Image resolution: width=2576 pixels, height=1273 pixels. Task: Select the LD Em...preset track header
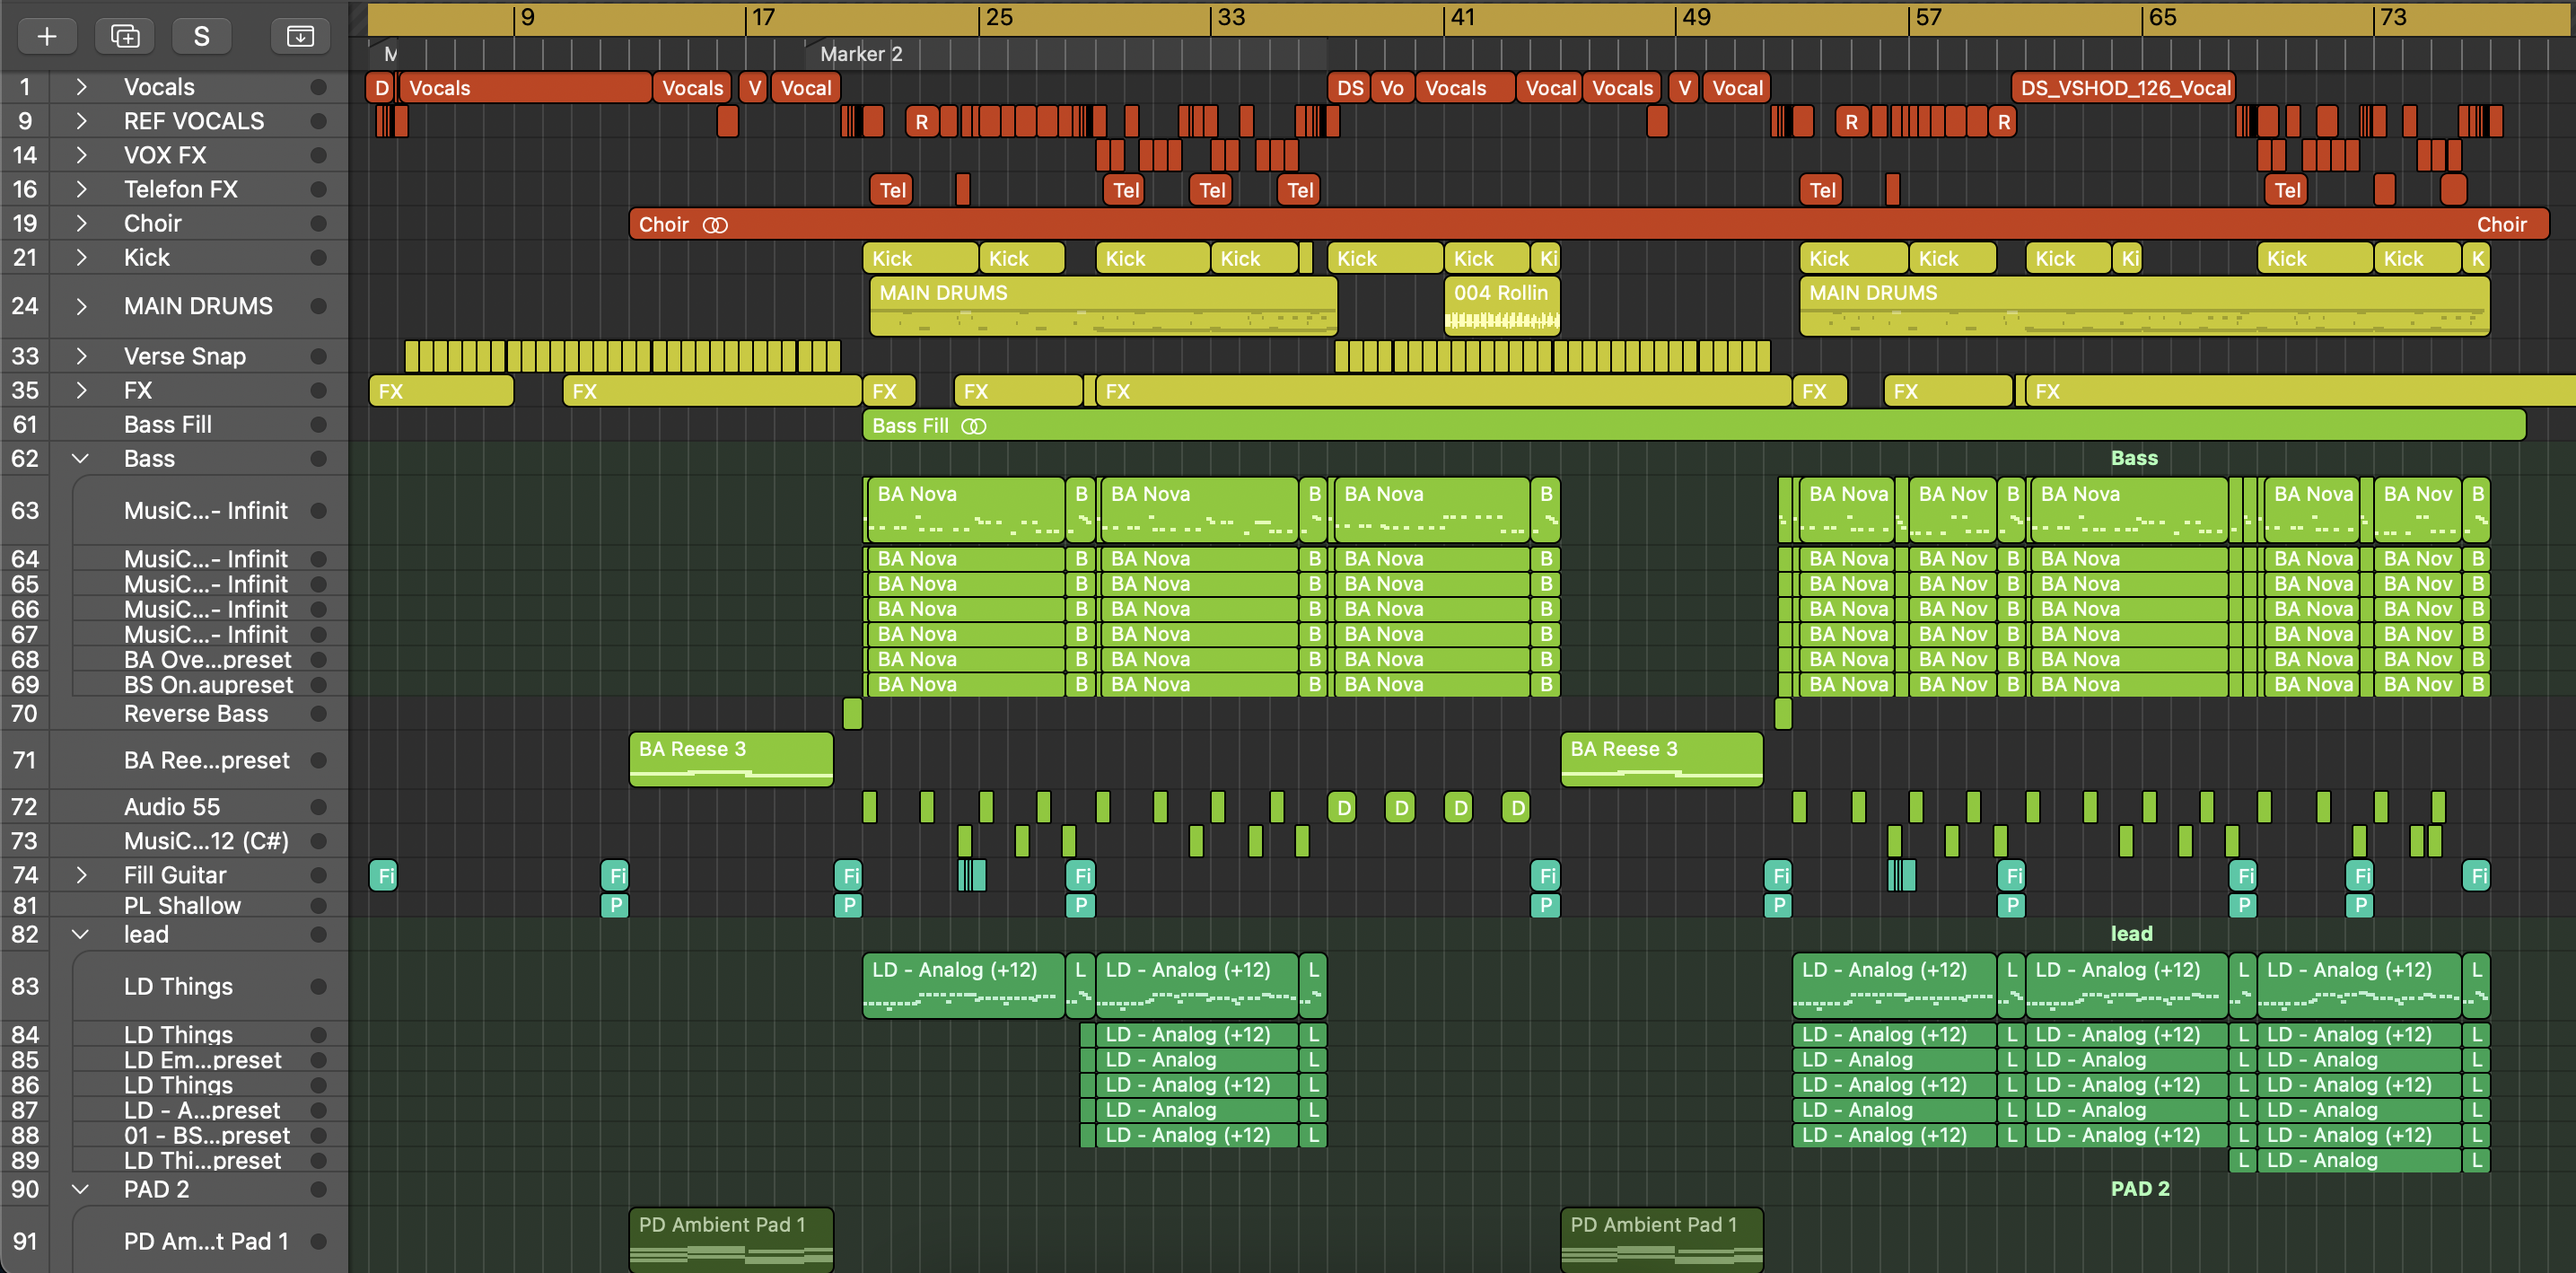[x=174, y=1060]
